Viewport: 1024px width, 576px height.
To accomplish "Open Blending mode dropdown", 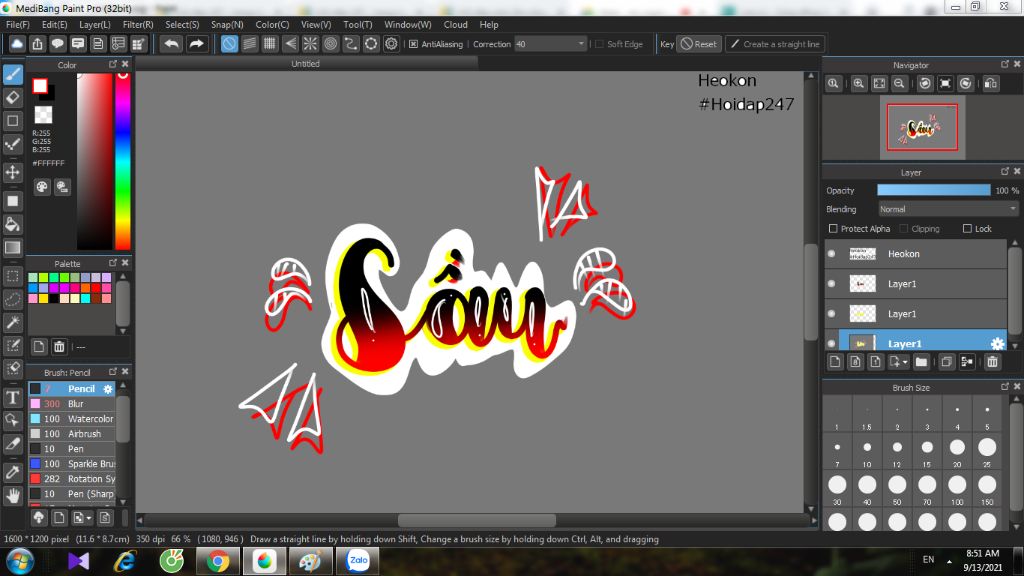I will (x=948, y=209).
